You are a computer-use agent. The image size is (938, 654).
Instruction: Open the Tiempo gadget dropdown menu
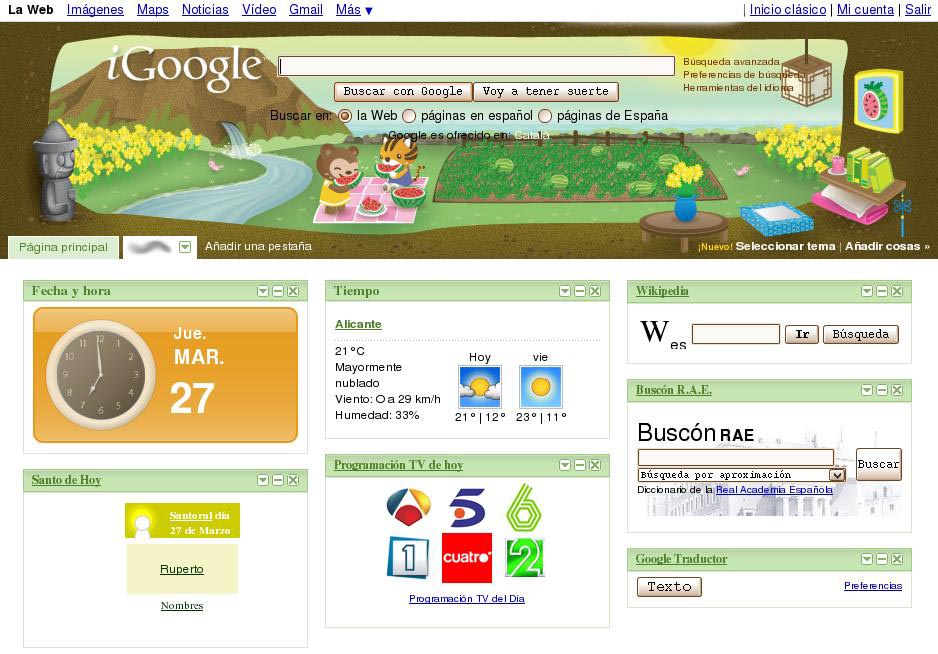tap(565, 291)
